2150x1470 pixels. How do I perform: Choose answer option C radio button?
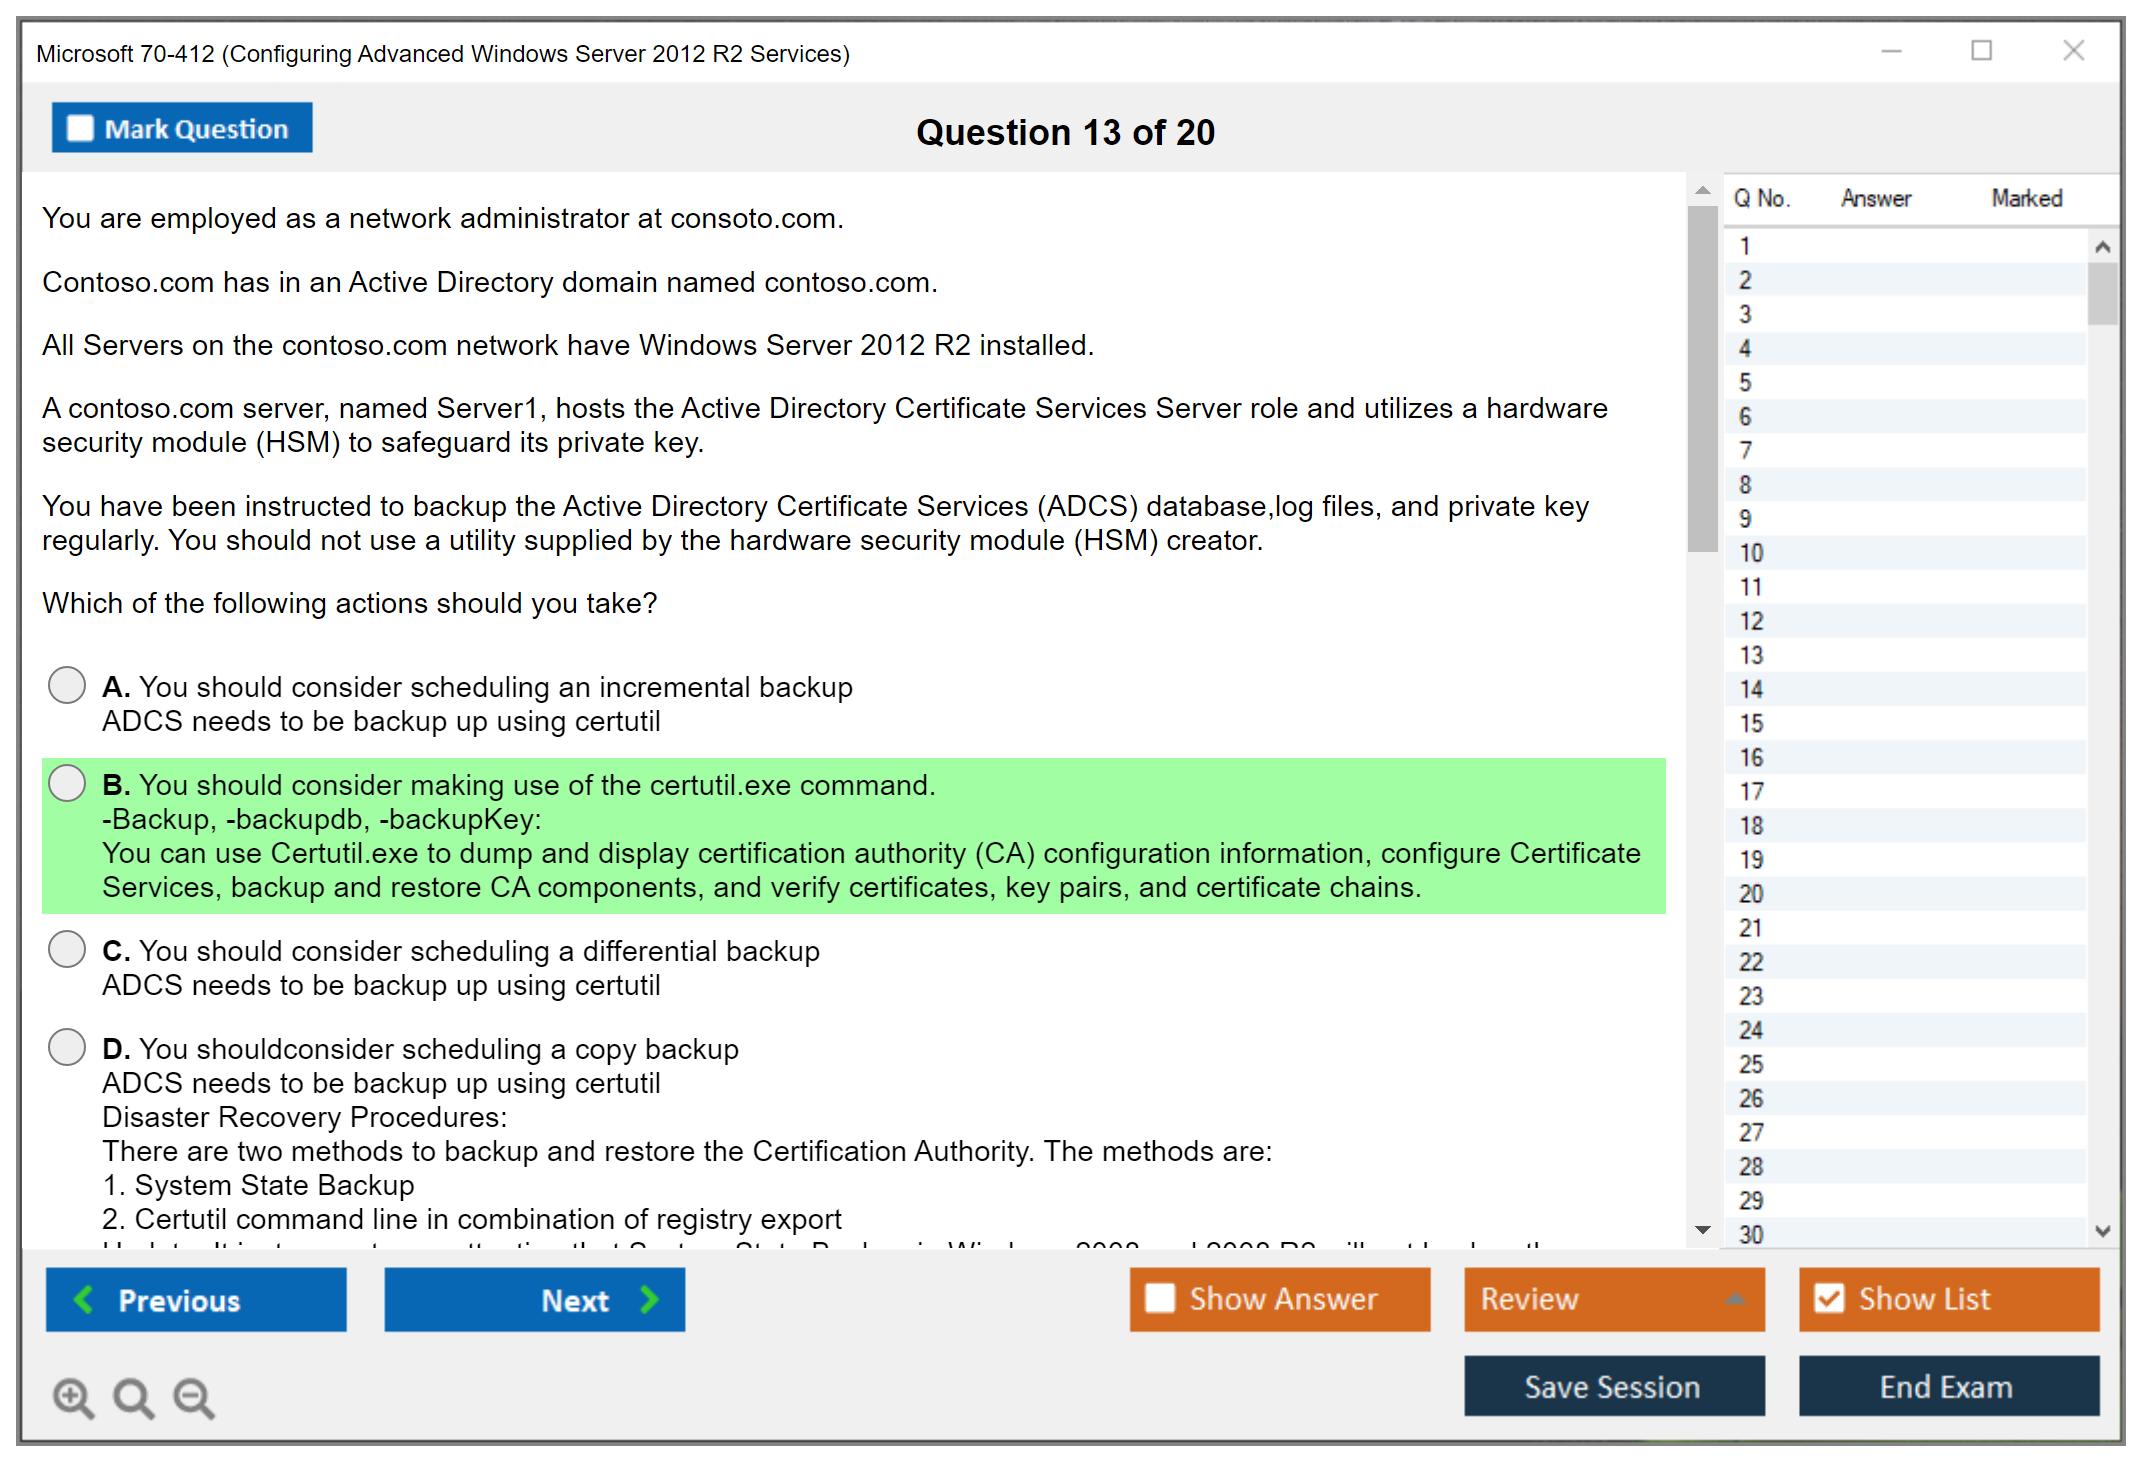pos(67,950)
